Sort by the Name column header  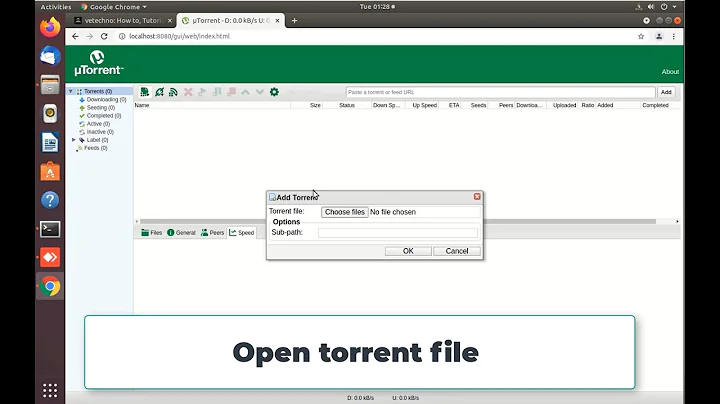click(x=212, y=105)
